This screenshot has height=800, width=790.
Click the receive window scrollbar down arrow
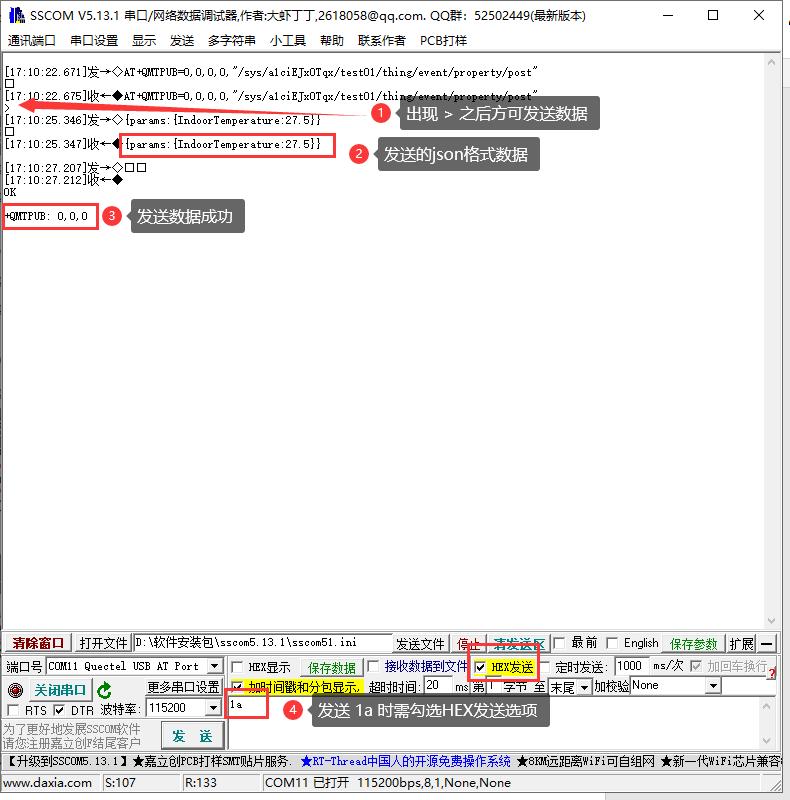click(771, 620)
